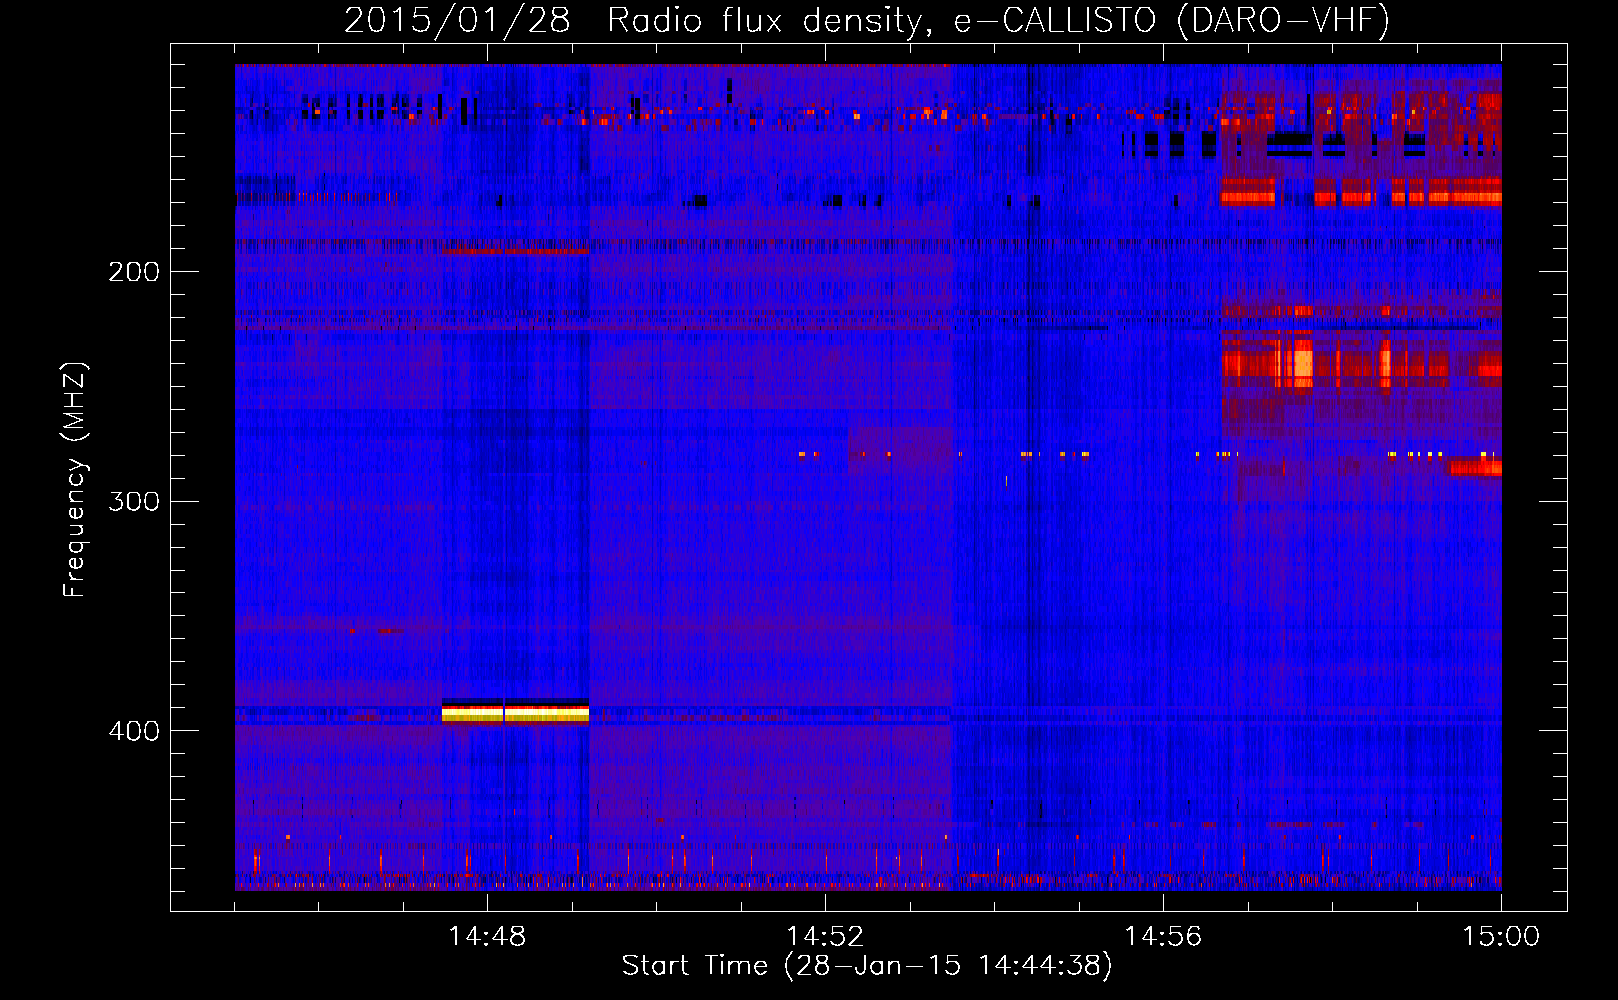Click the '14:52' time tick label
The height and width of the screenshot is (1000, 1618).
(x=825, y=937)
